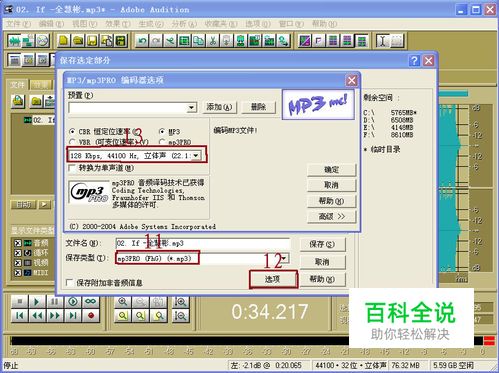Select the I-beam time selection tool
The width and height of the screenshot is (499, 373).
tap(383, 41)
